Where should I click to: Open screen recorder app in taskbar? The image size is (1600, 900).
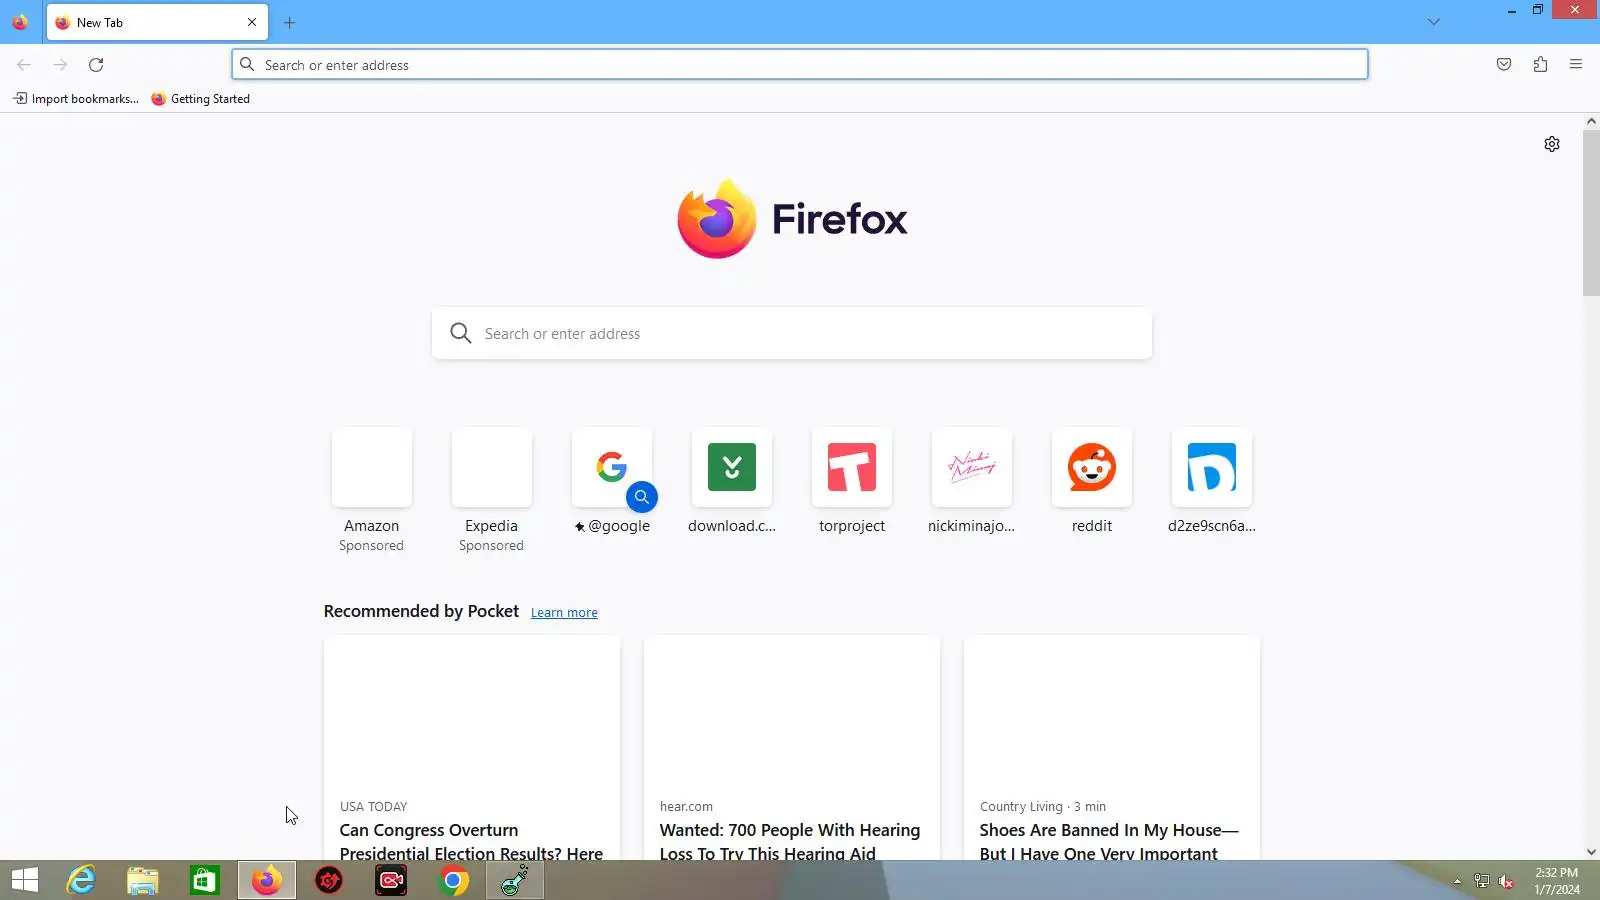(391, 880)
